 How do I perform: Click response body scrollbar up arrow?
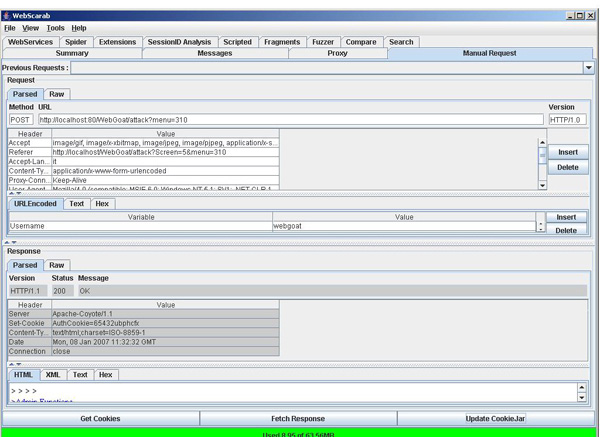pyautogui.click(x=582, y=388)
